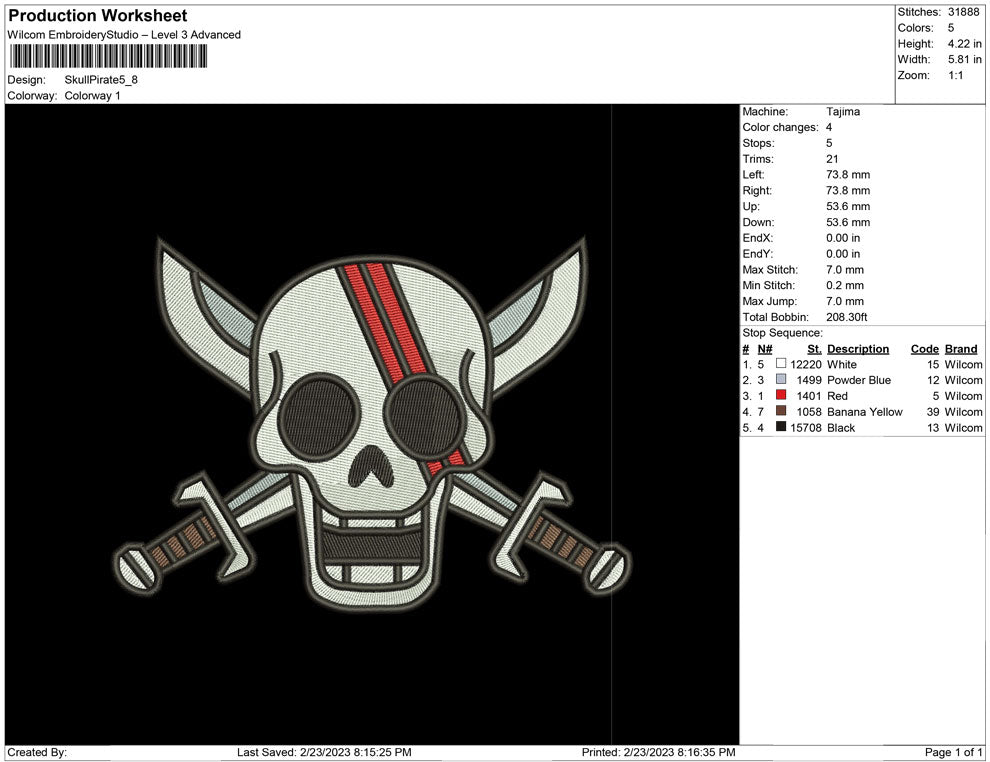
Task: Click the 'Color changes:' label
Action: tap(780, 128)
